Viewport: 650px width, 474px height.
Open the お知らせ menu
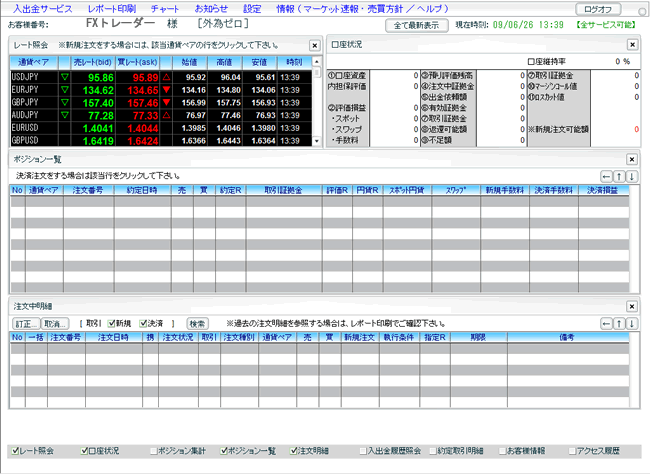click(211, 9)
